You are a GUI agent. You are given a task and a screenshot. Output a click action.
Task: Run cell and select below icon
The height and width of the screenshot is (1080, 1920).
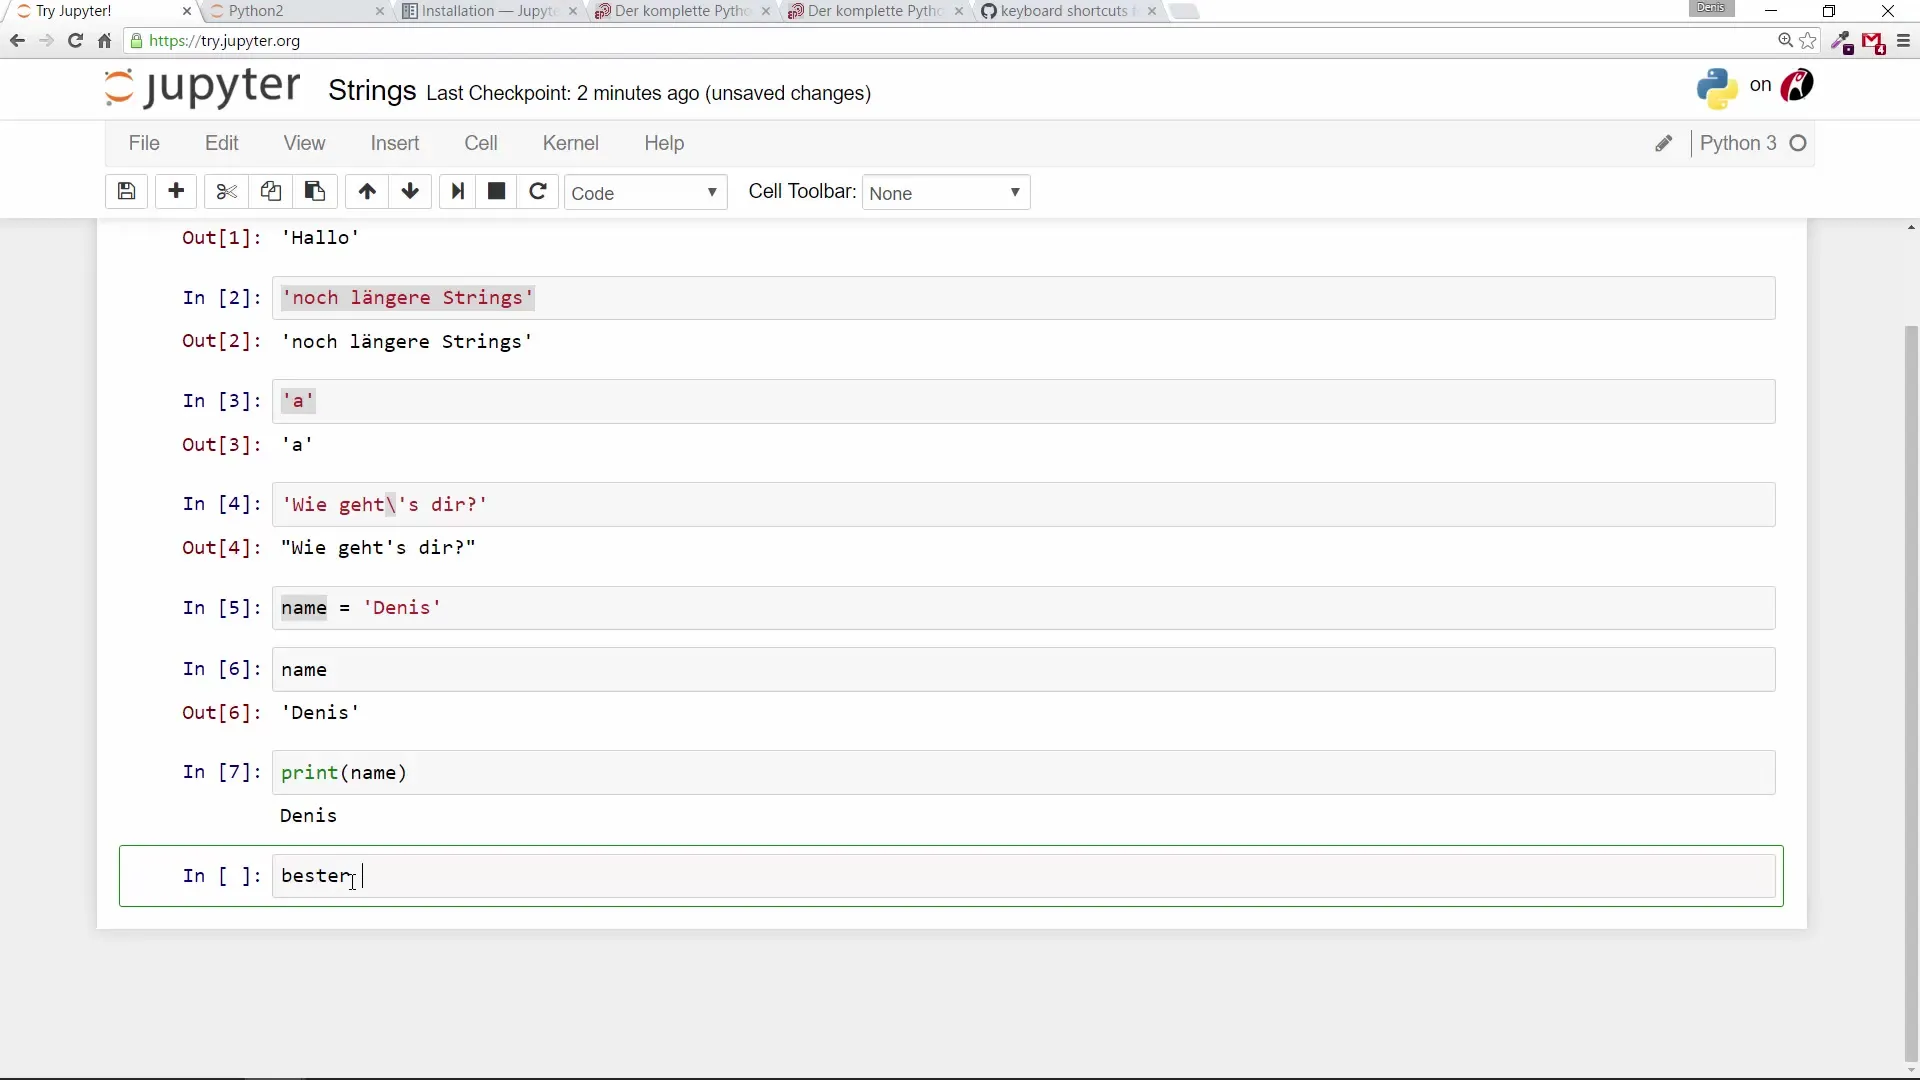pos(457,191)
